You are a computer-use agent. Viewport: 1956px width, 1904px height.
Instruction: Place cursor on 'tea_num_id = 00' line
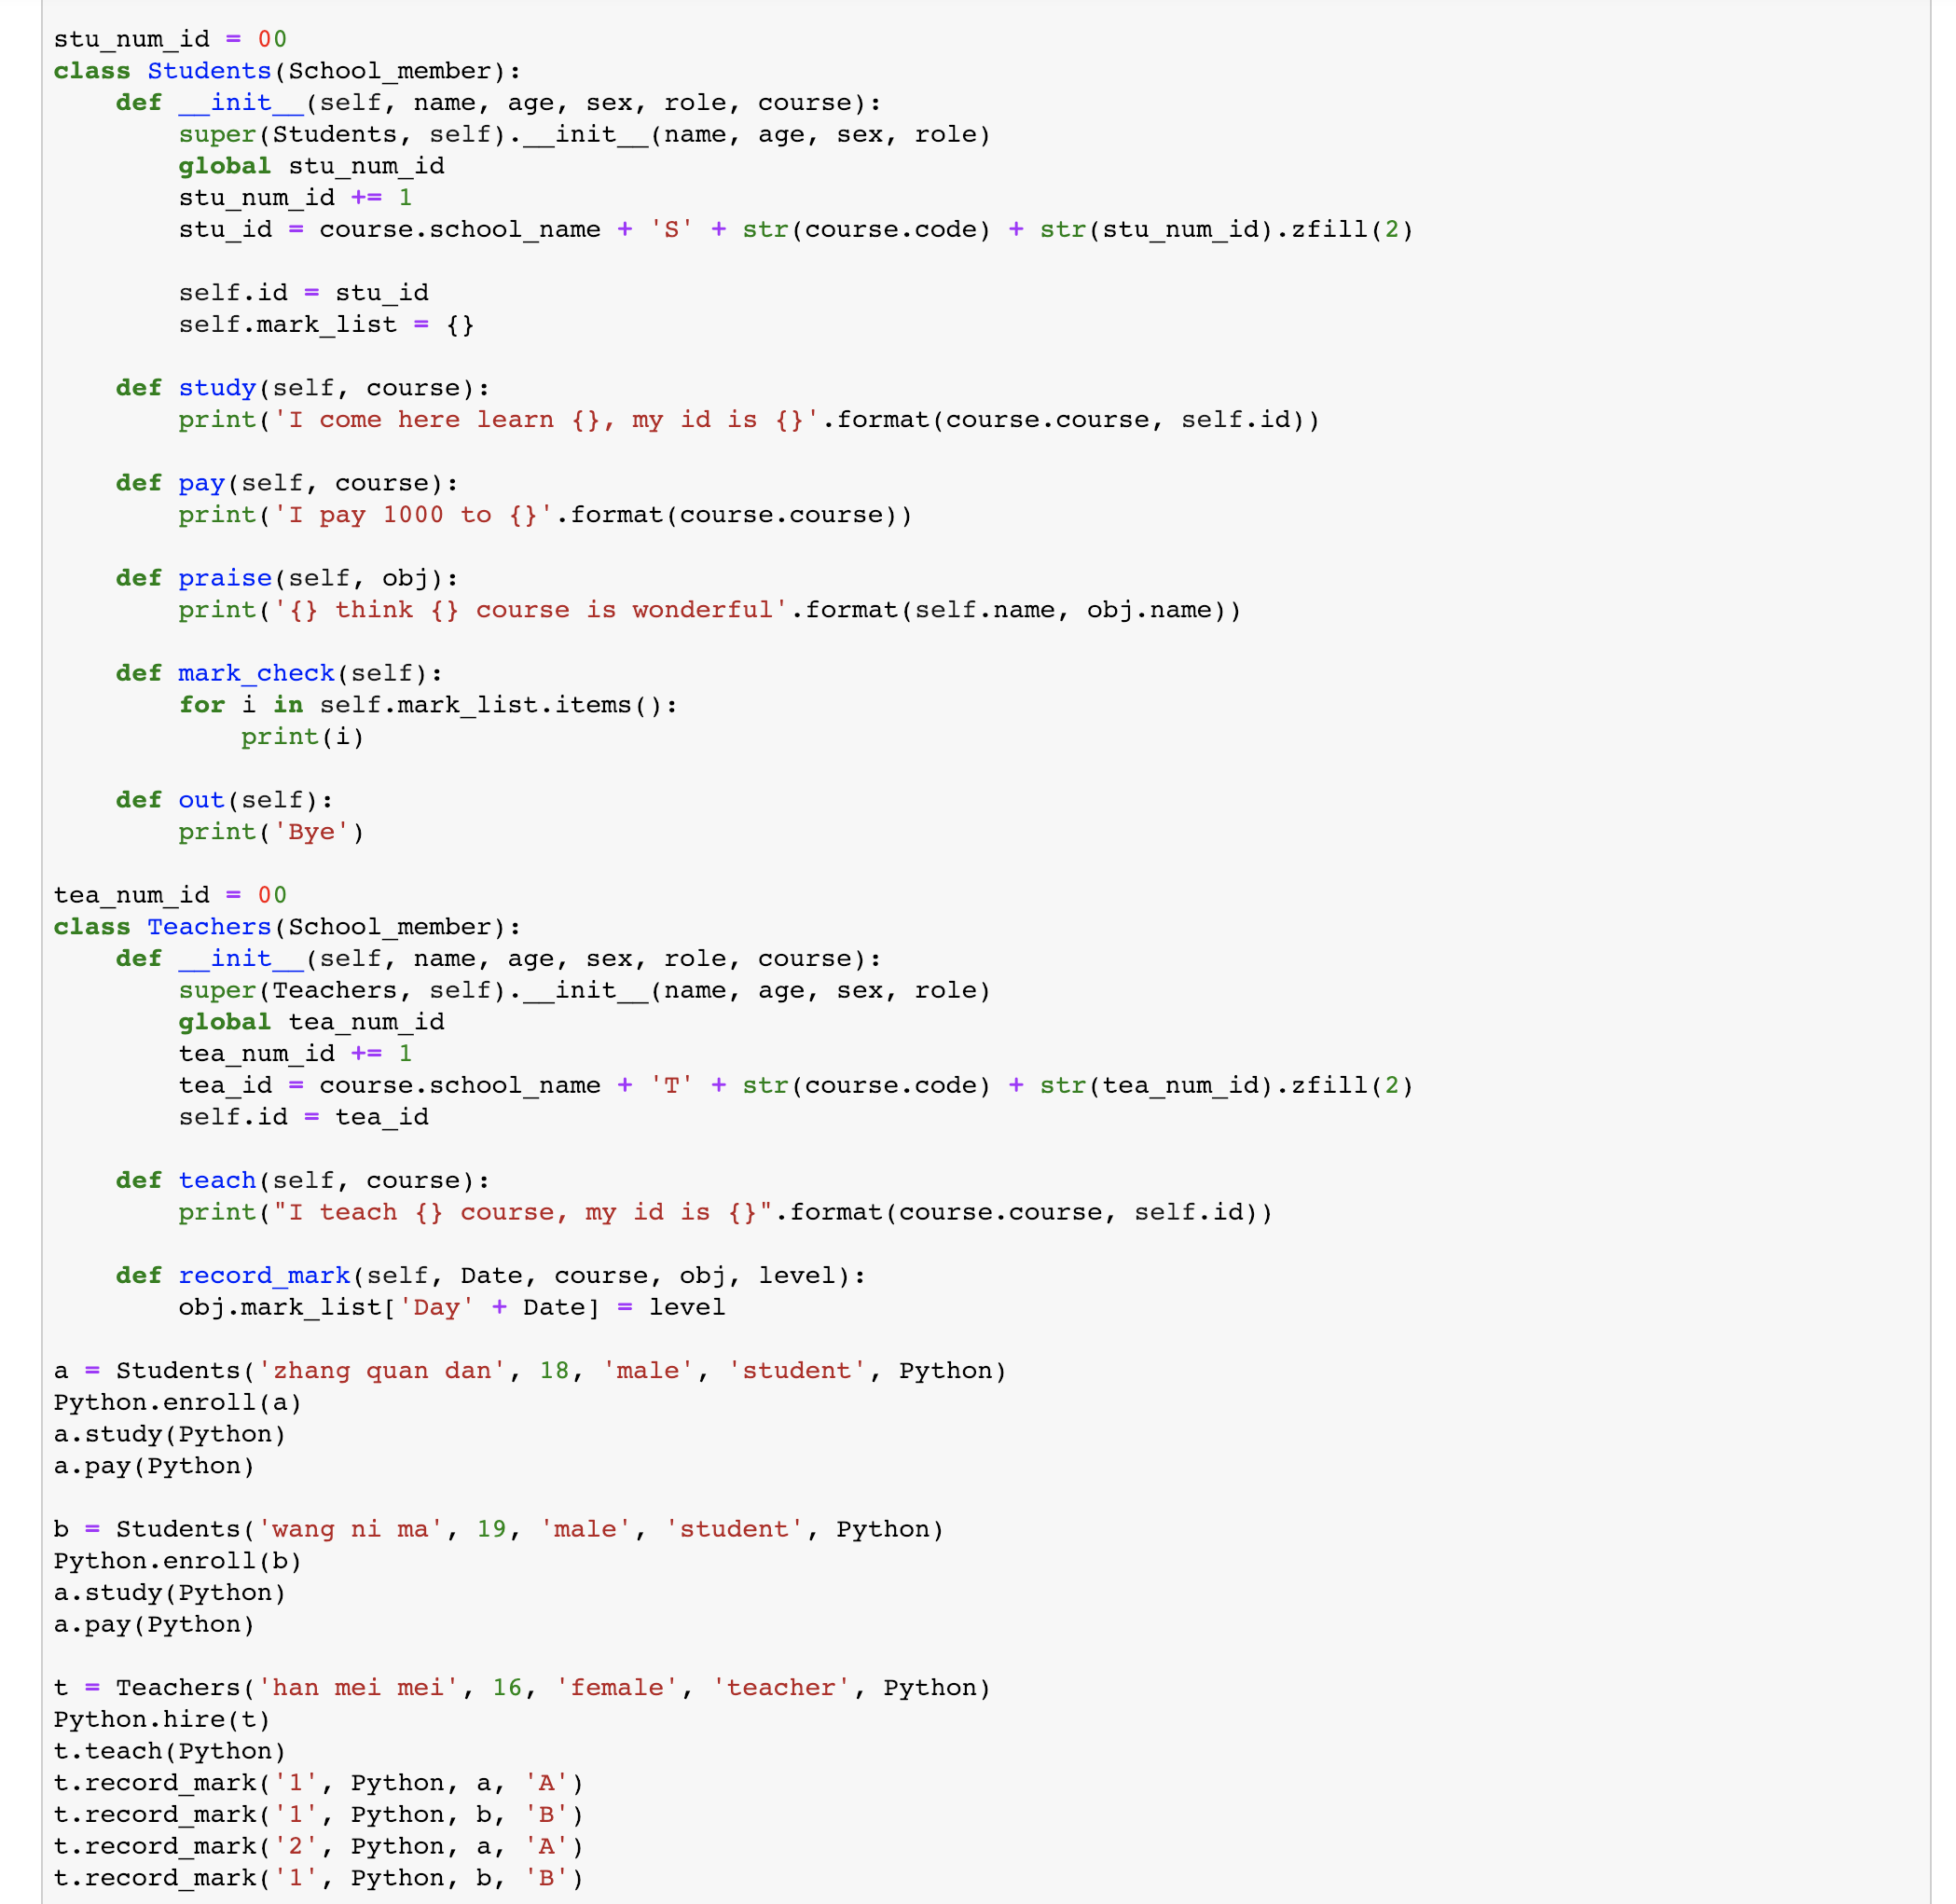point(170,895)
